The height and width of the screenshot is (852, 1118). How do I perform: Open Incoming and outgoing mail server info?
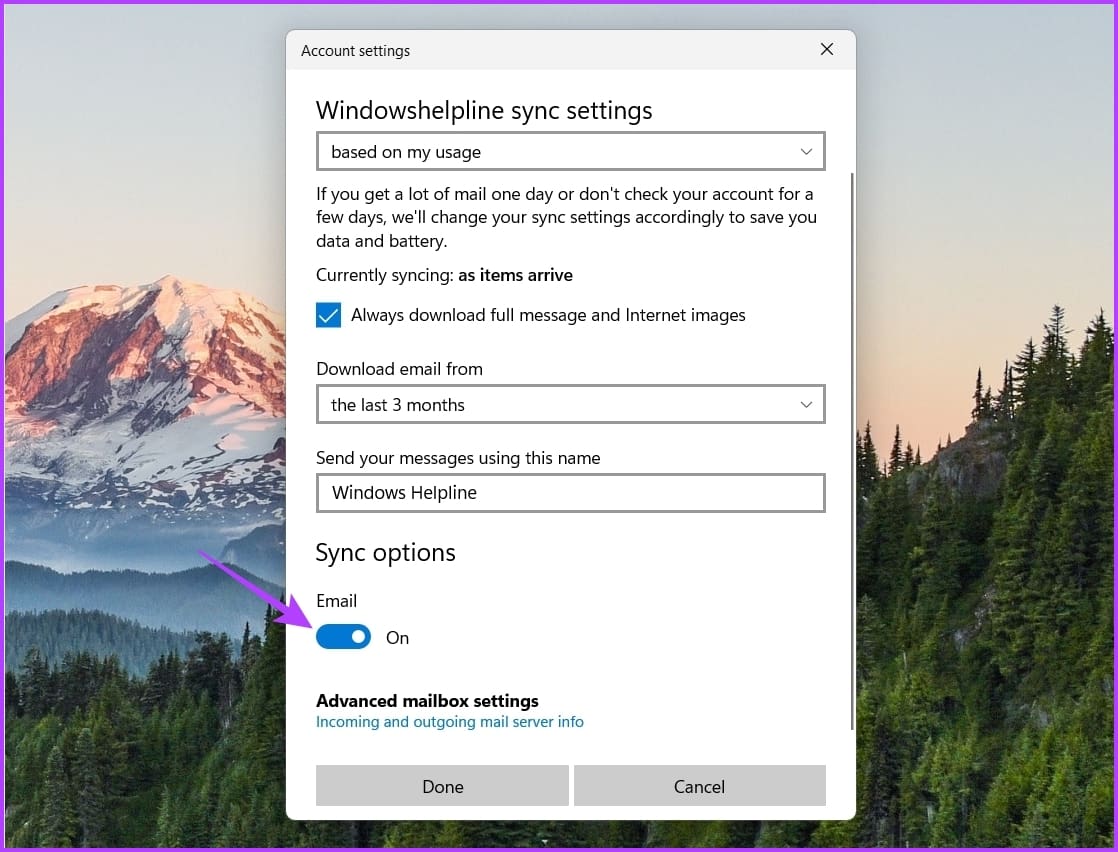(450, 722)
